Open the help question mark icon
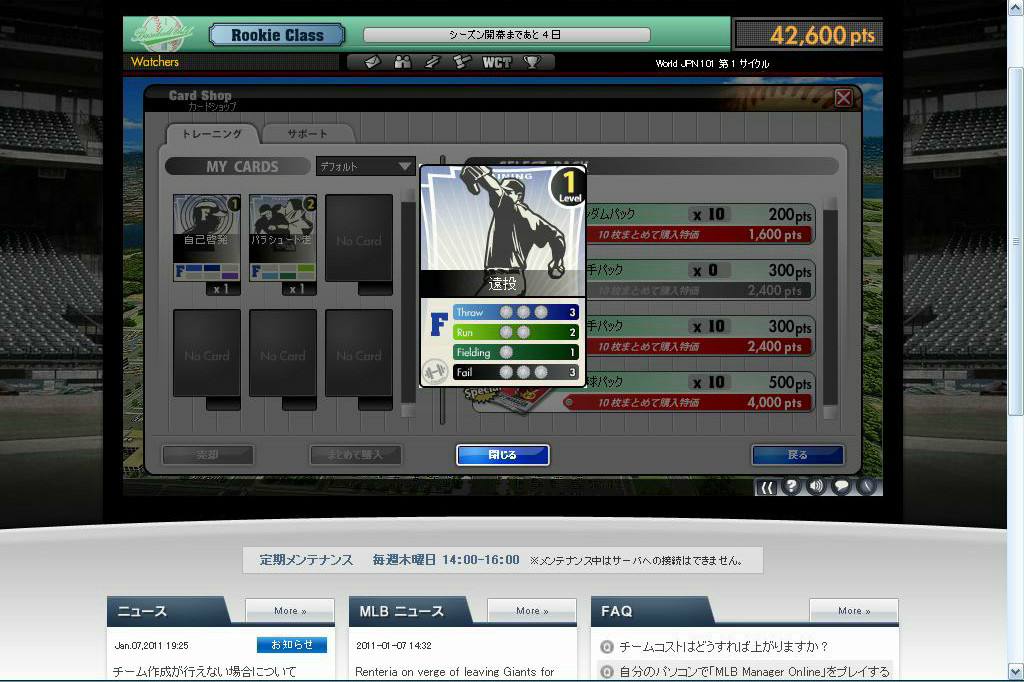Image resolution: width=1024 pixels, height=682 pixels. (x=792, y=486)
